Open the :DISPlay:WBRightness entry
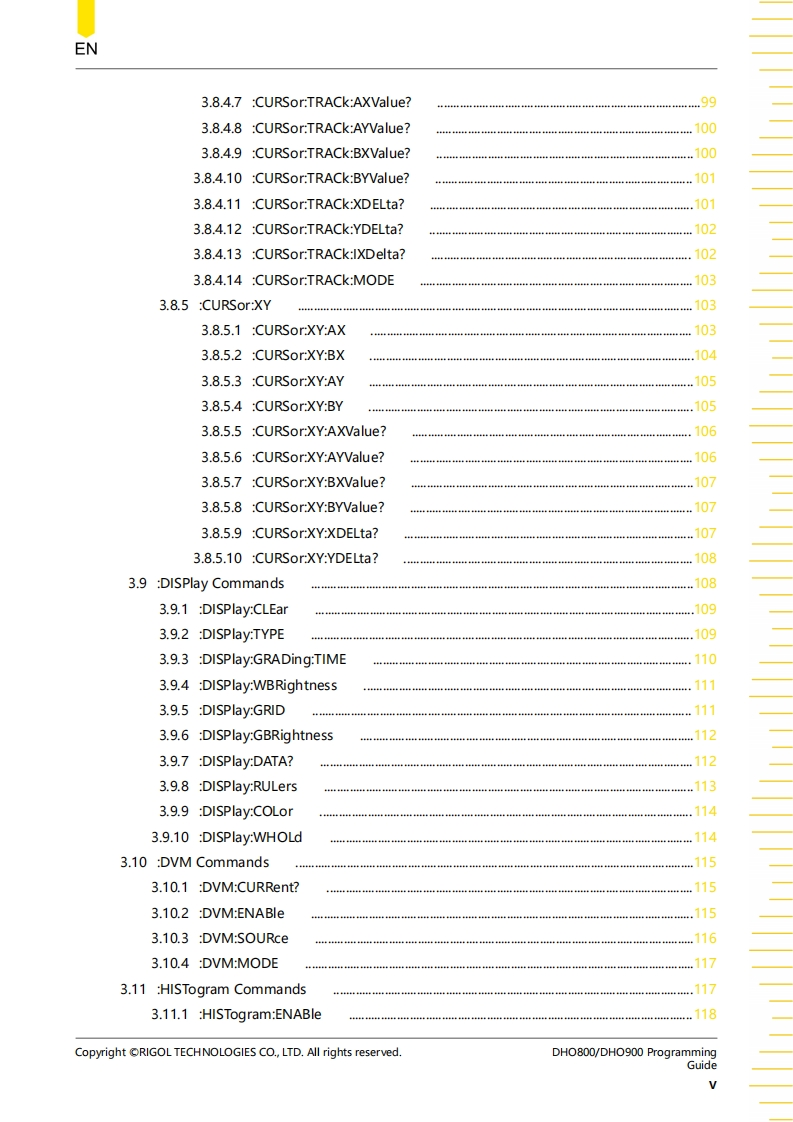 [x=267, y=685]
